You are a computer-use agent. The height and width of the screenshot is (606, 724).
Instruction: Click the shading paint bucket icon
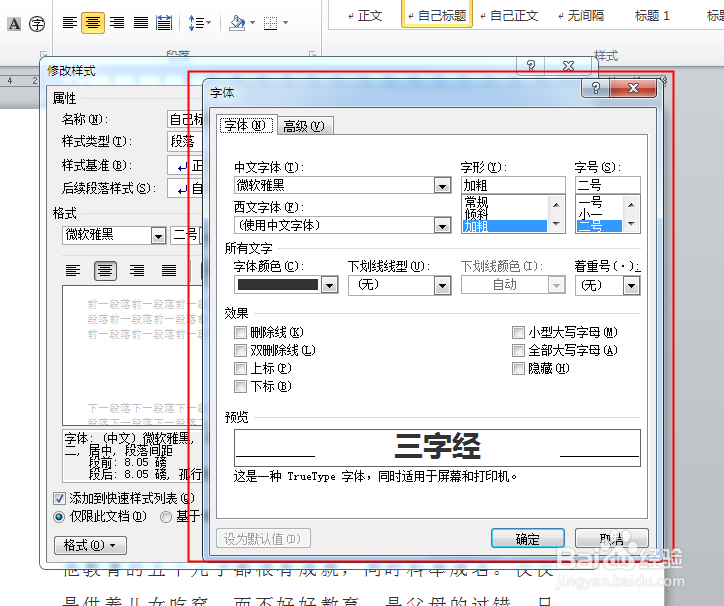[x=237, y=23]
